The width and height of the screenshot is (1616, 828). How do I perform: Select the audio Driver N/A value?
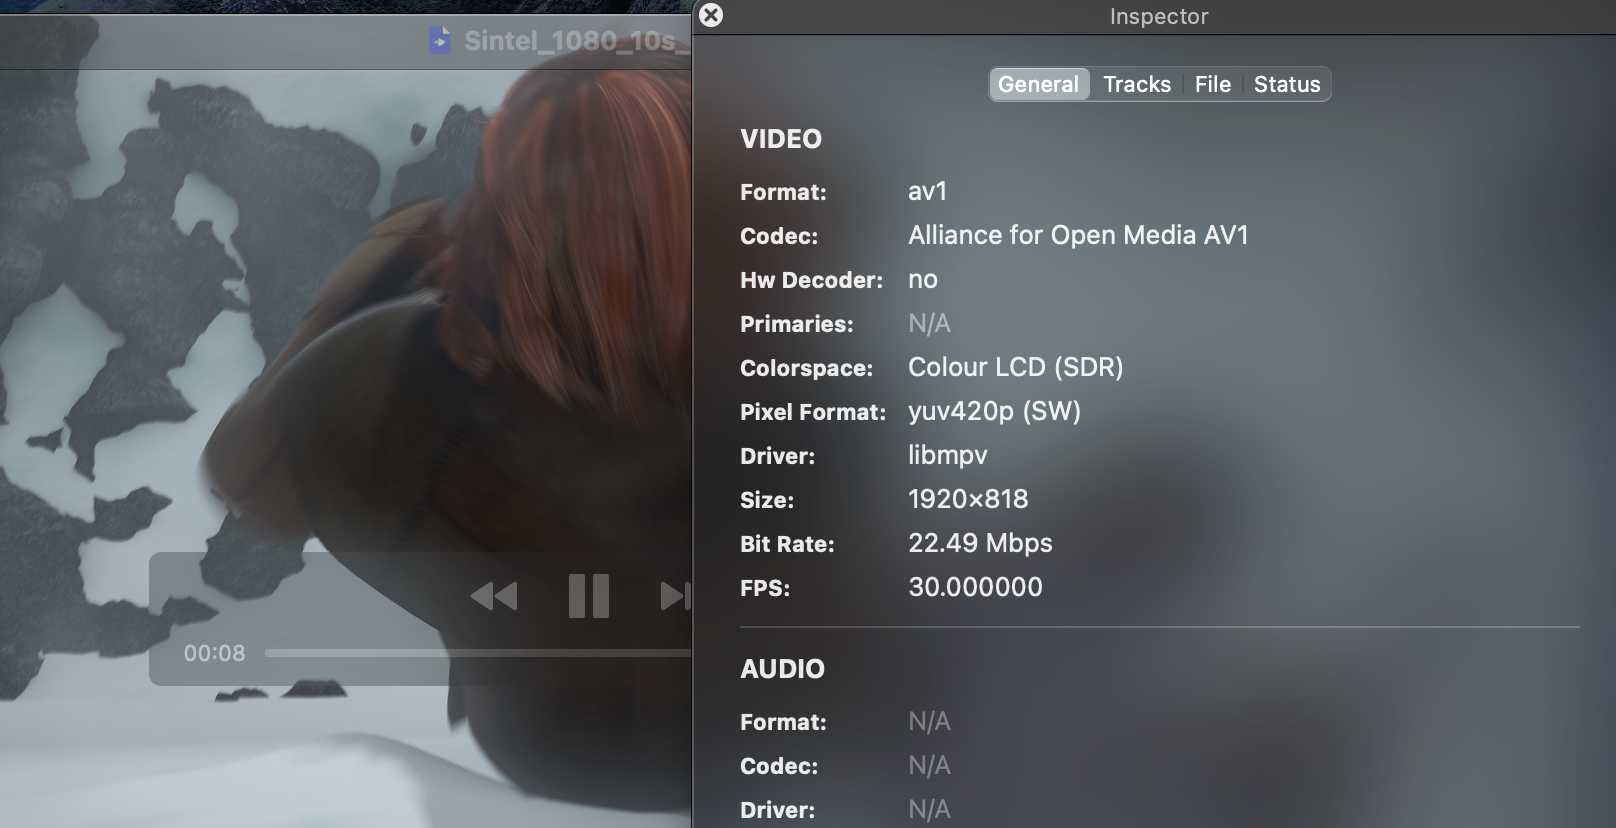[929, 809]
